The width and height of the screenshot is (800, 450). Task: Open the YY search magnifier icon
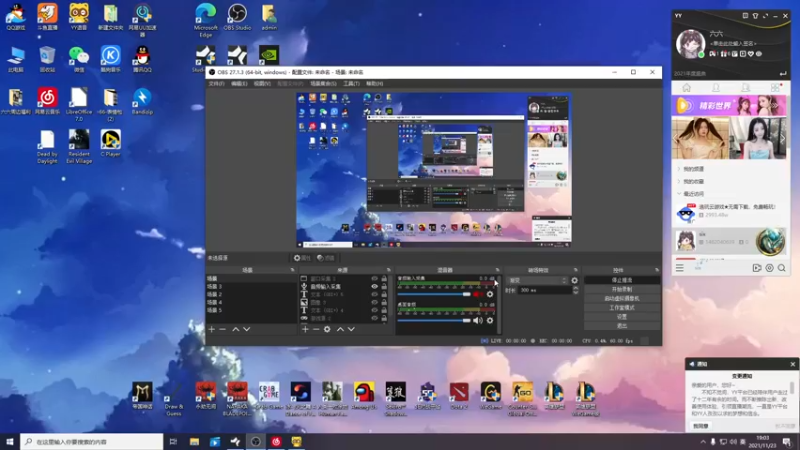(782, 268)
